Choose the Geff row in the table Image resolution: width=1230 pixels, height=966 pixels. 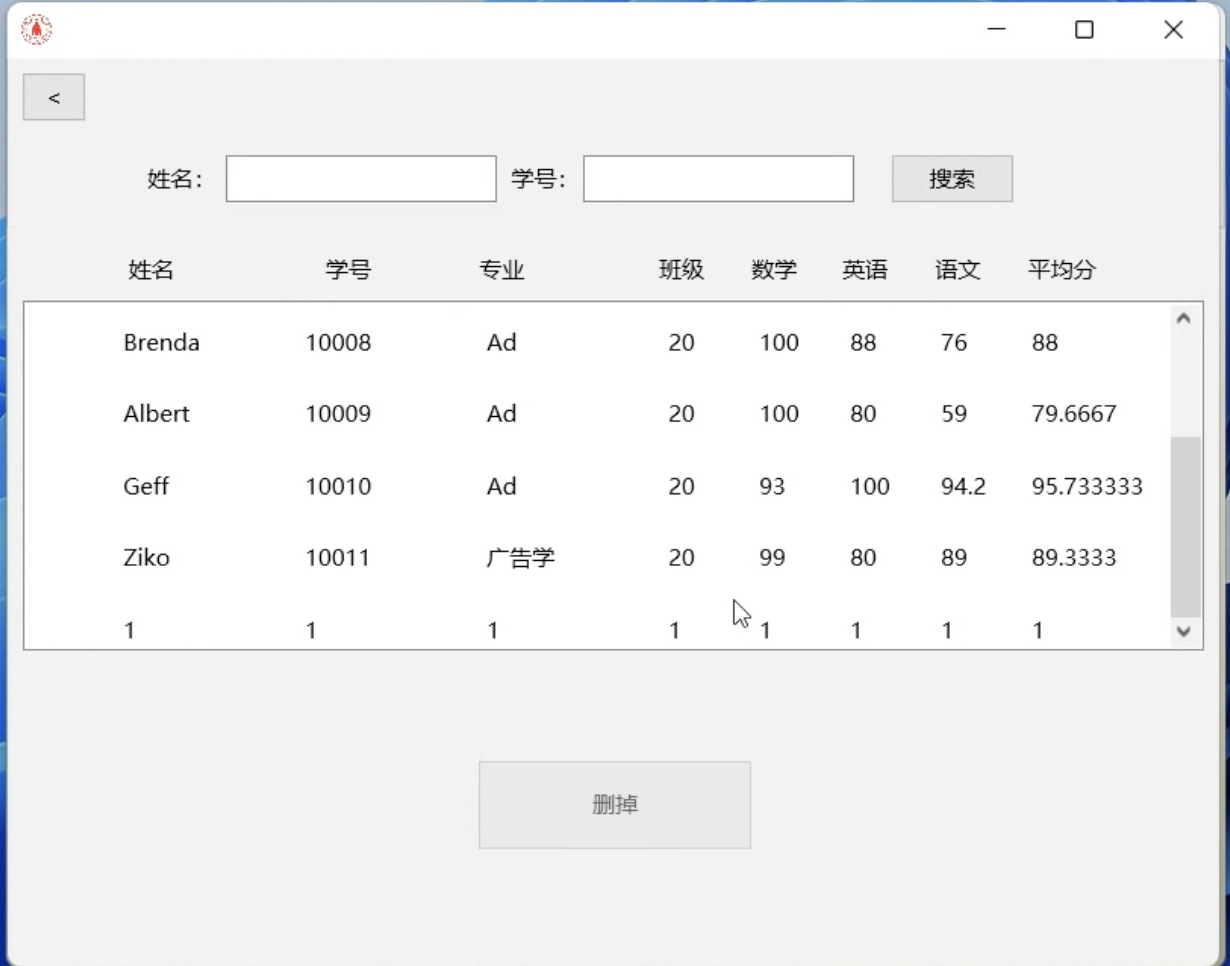146,487
